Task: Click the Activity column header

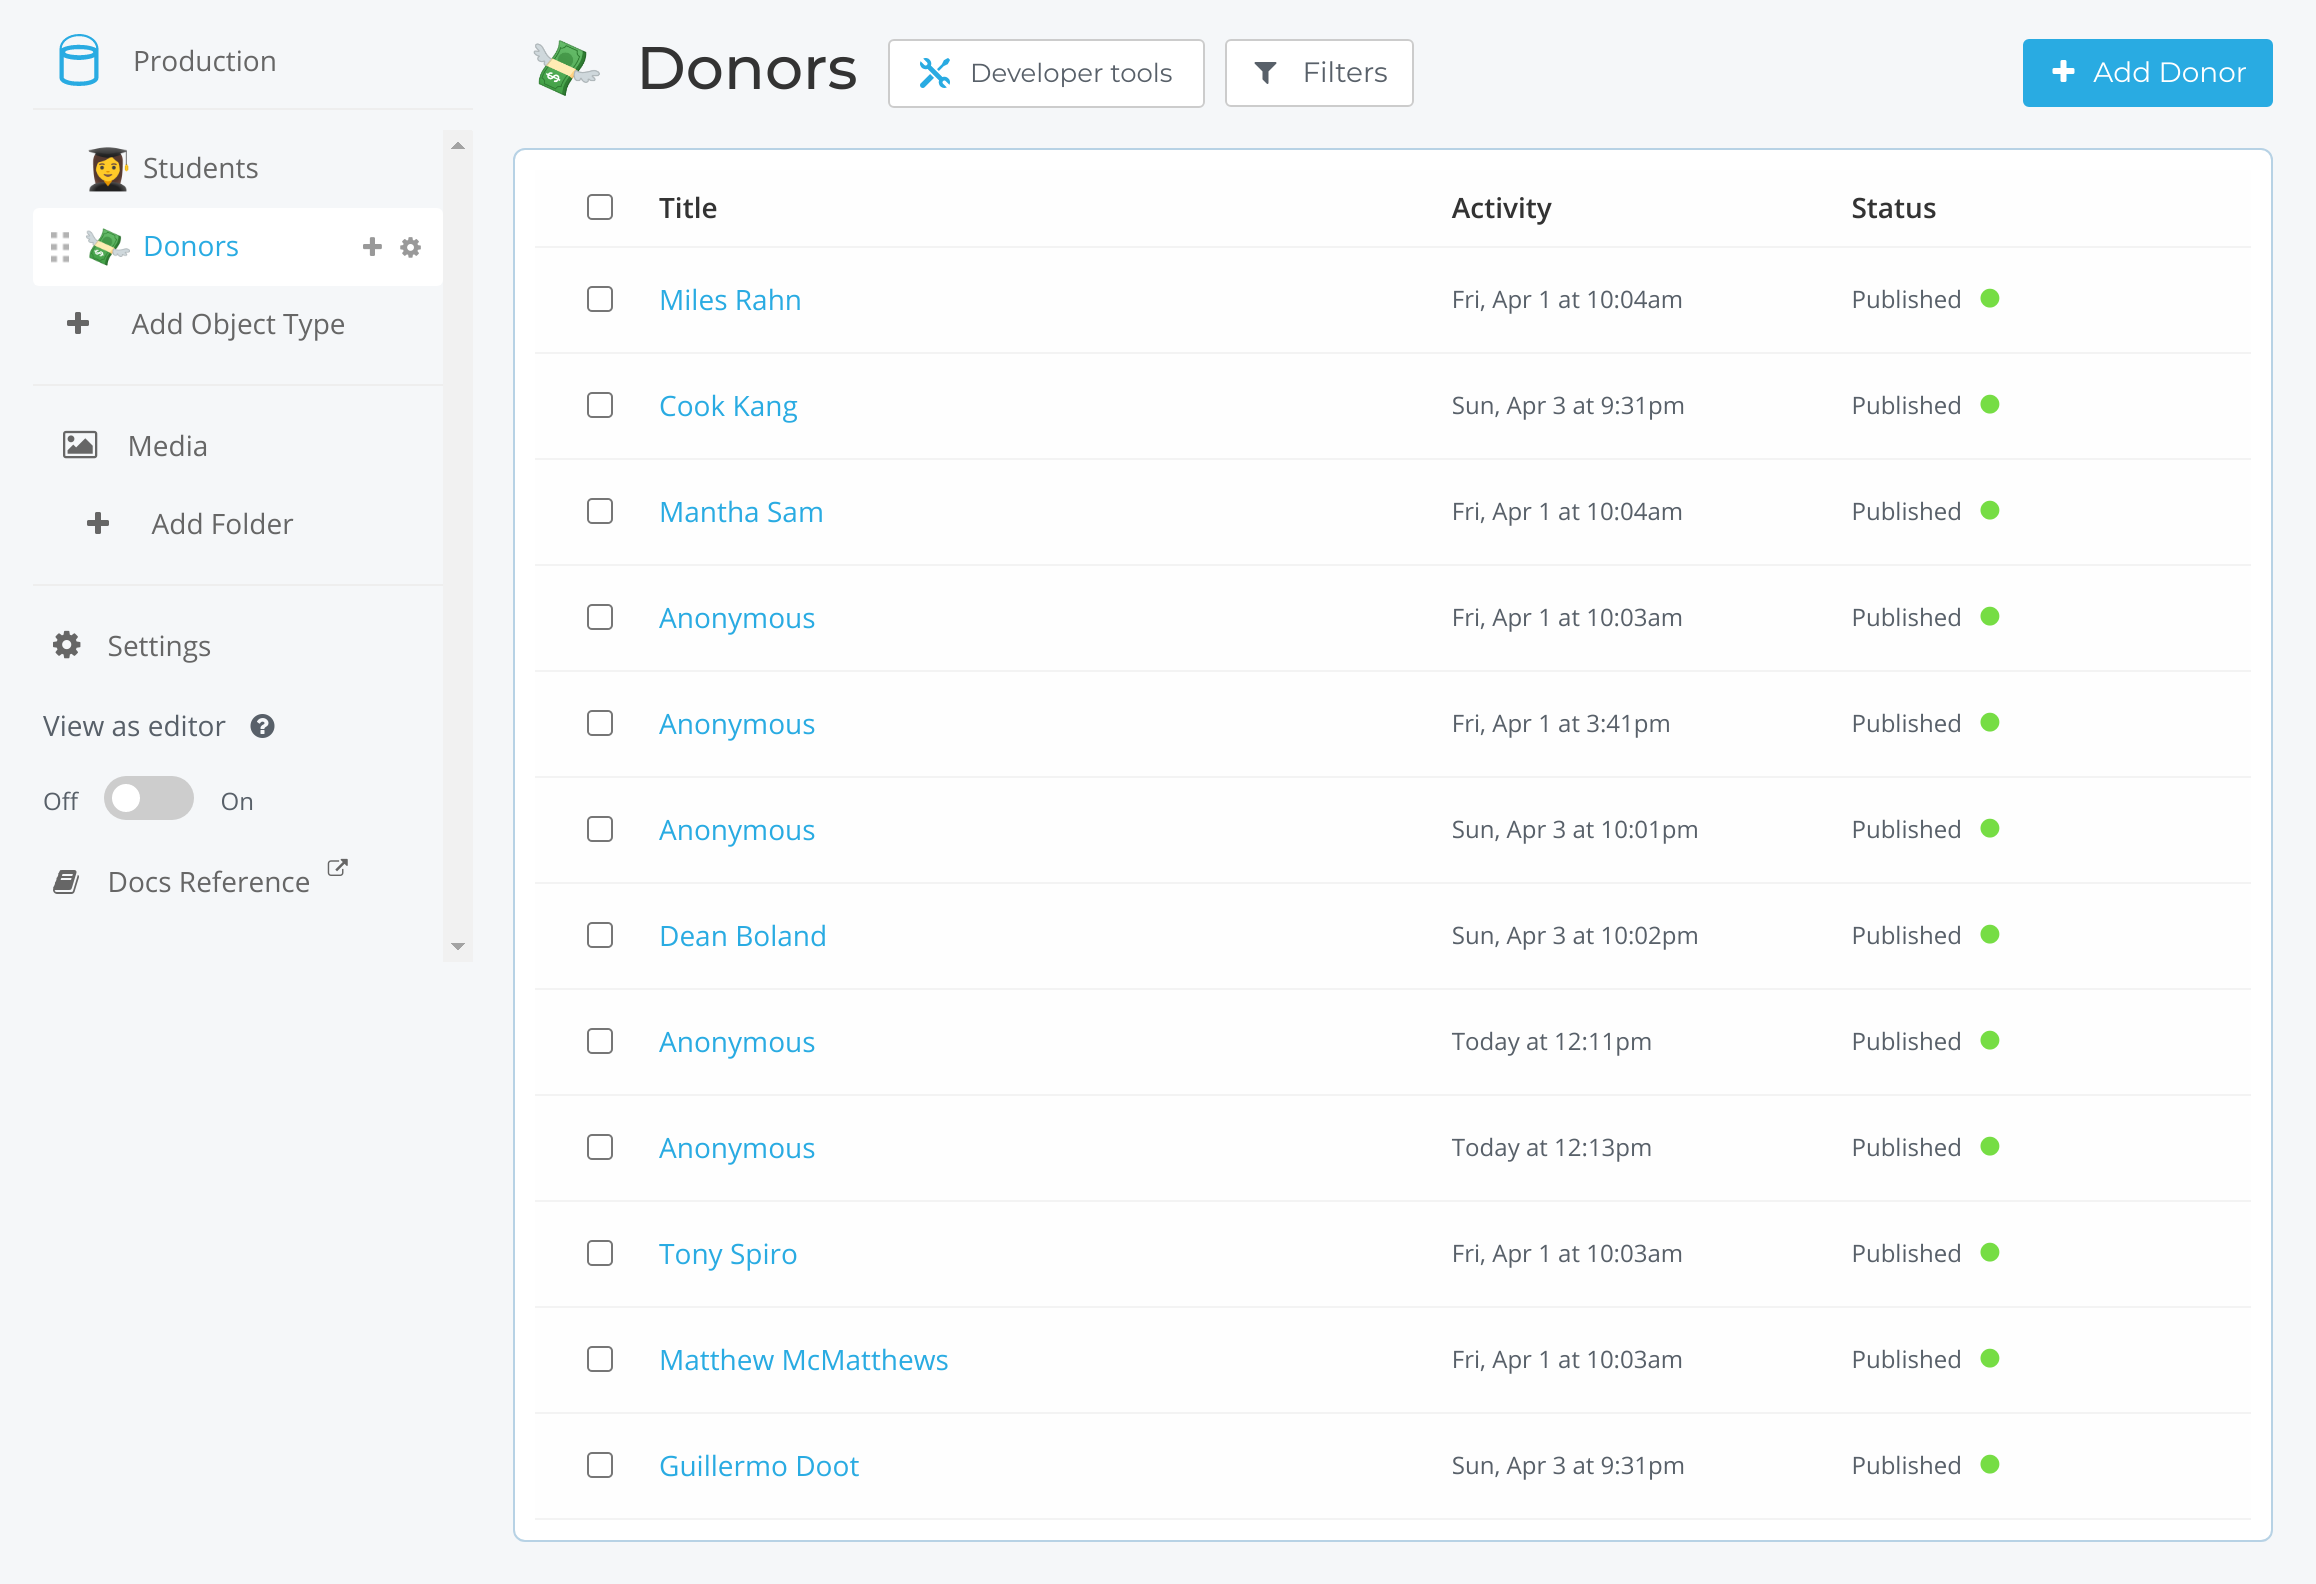Action: point(1501,208)
